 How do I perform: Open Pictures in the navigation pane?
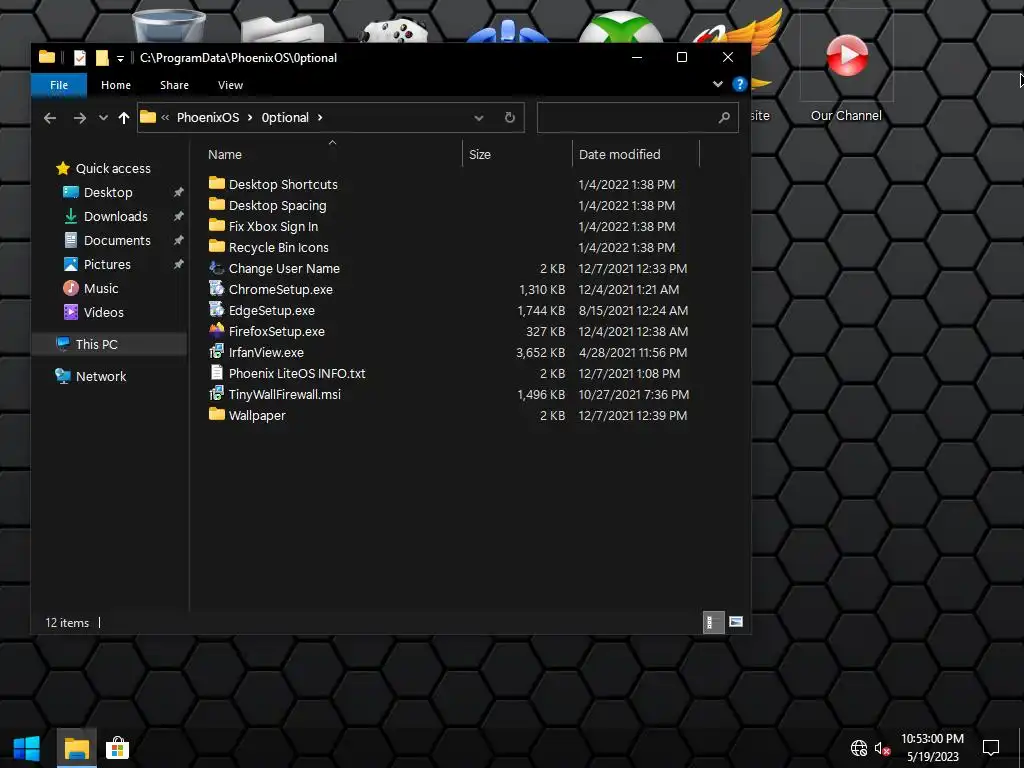tap(107, 264)
